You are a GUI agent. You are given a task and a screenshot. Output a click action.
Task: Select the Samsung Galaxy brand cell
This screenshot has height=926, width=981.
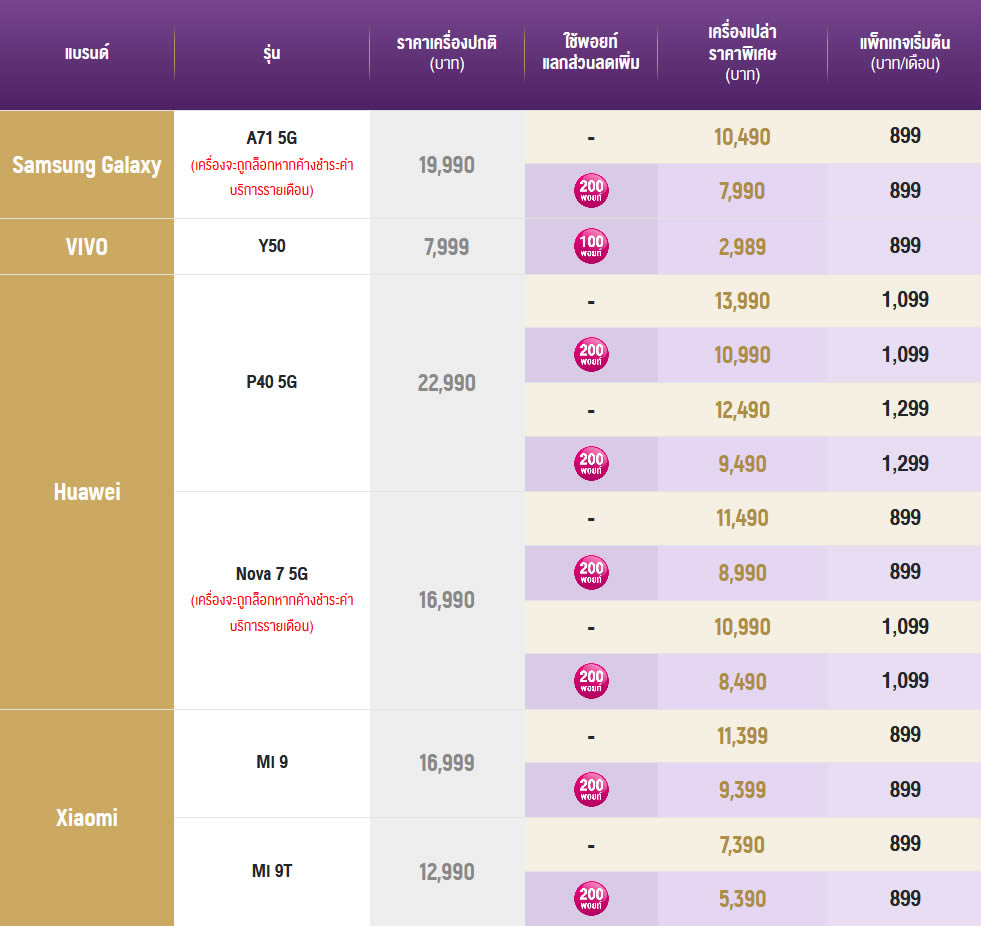[x=87, y=165]
